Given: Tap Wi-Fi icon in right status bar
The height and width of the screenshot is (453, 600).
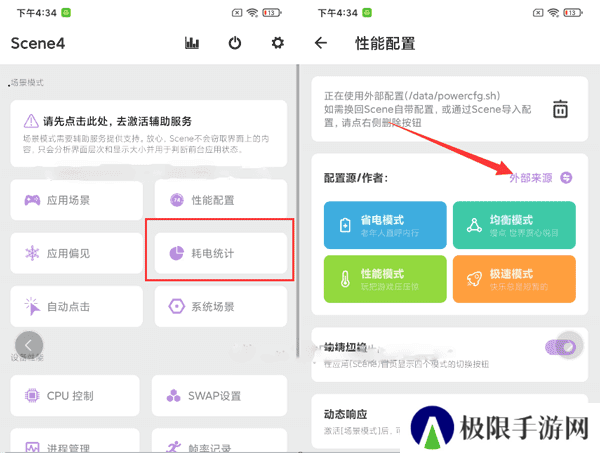Looking at the screenshot, I should [x=553, y=13].
